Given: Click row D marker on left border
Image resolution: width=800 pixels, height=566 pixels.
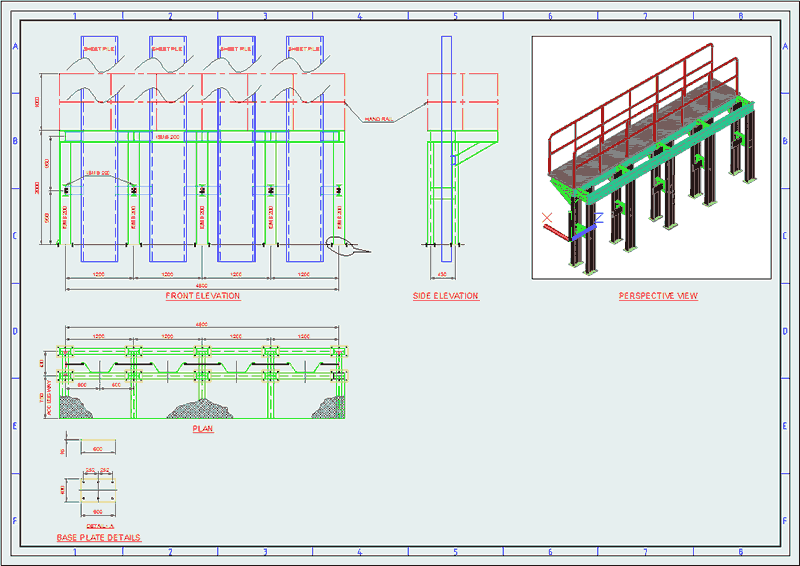Looking at the screenshot, I should (15, 331).
